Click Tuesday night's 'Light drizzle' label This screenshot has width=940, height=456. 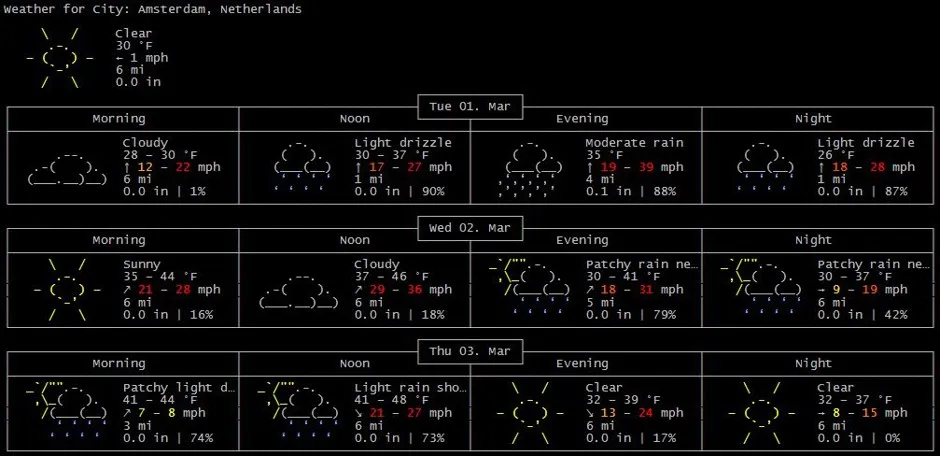point(866,143)
